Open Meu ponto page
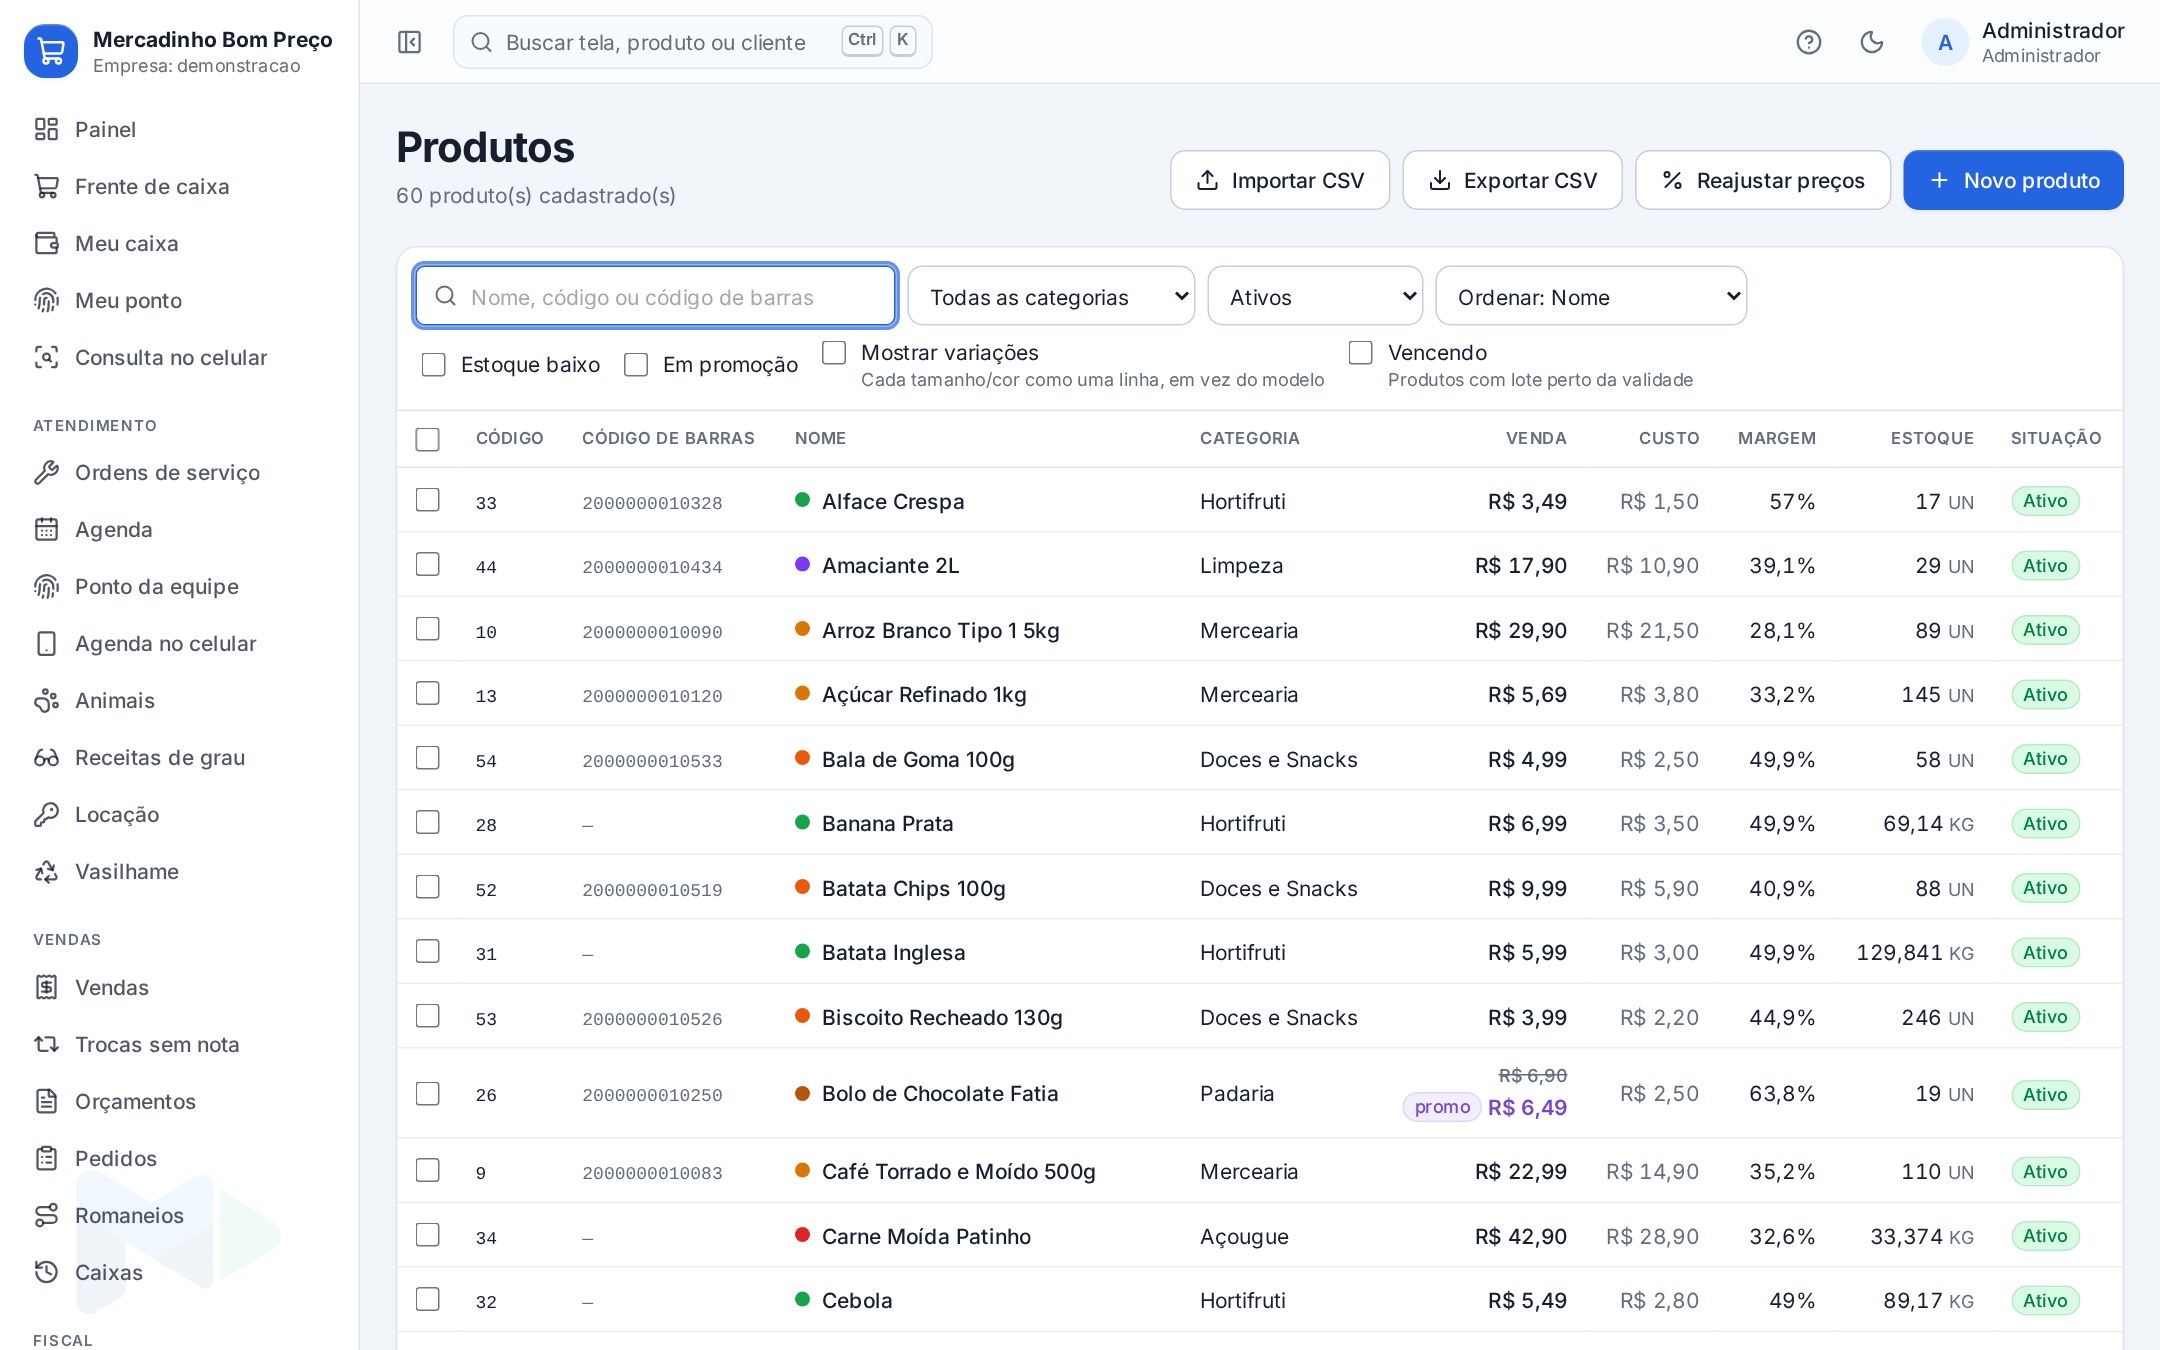The image size is (2160, 1350). point(179,300)
